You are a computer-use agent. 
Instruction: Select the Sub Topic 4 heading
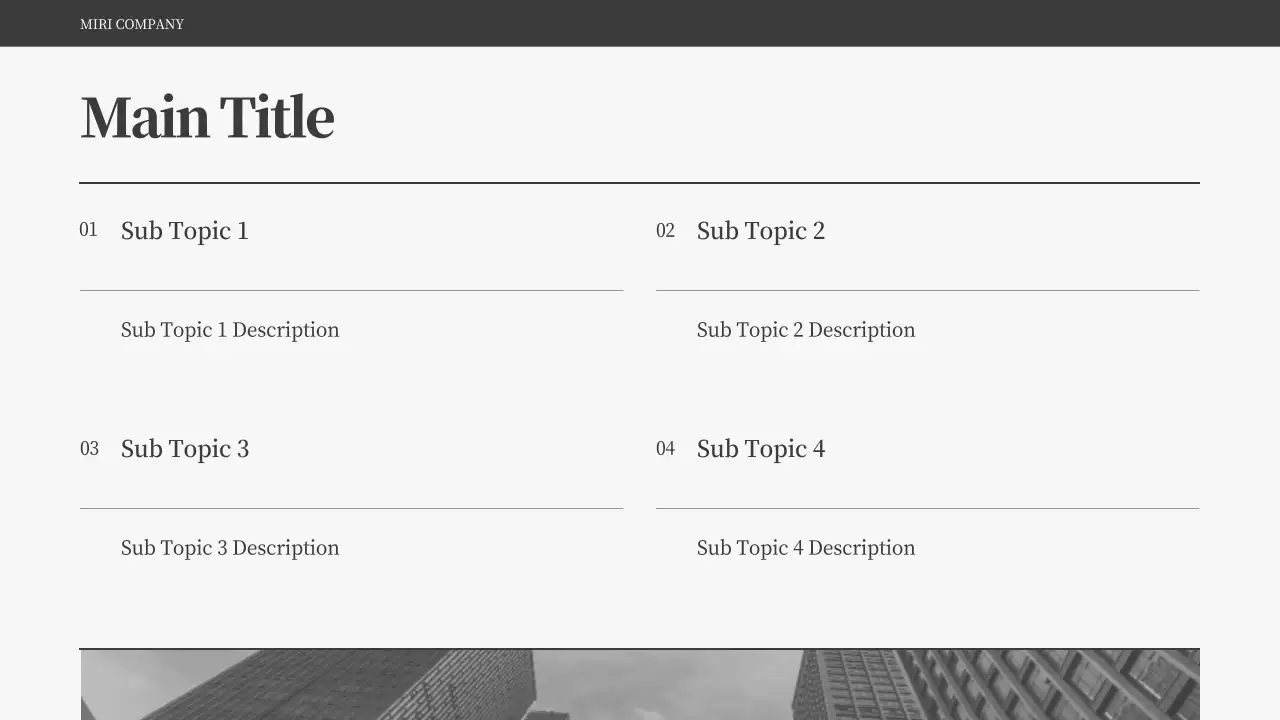coord(760,449)
